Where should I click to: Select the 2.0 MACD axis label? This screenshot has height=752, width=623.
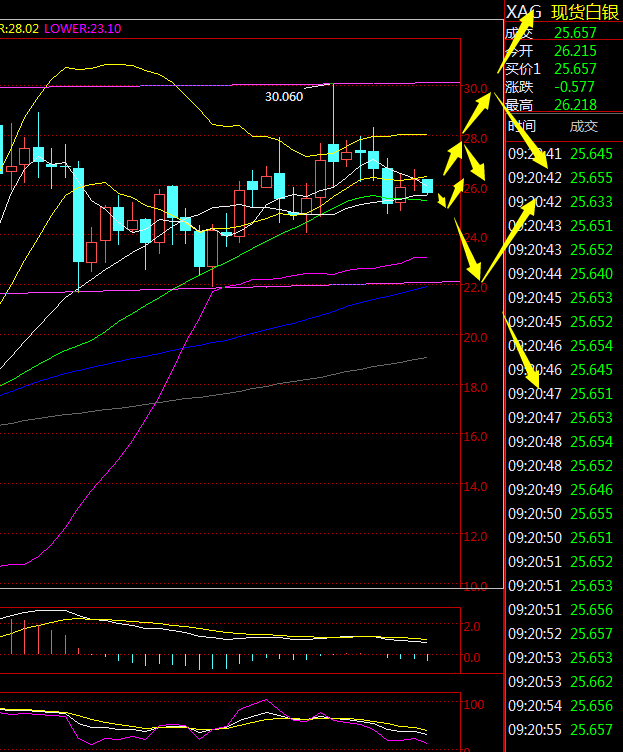tap(471, 627)
